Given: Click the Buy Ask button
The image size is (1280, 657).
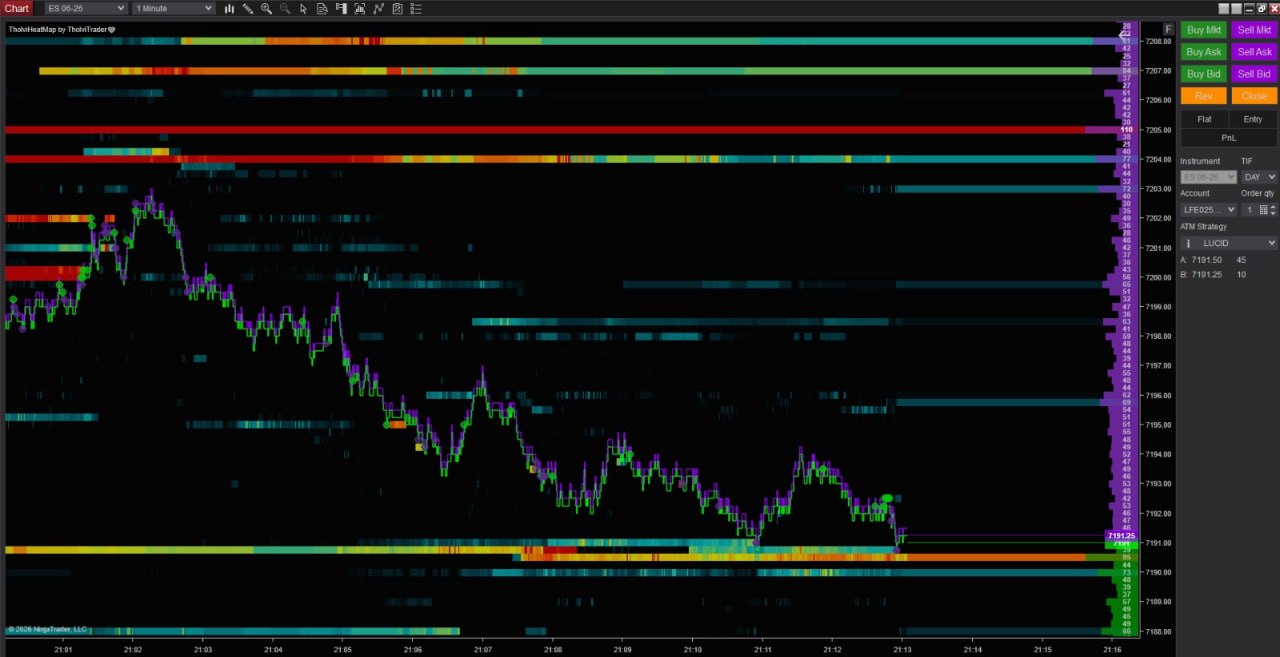Looking at the screenshot, I should tap(1204, 52).
